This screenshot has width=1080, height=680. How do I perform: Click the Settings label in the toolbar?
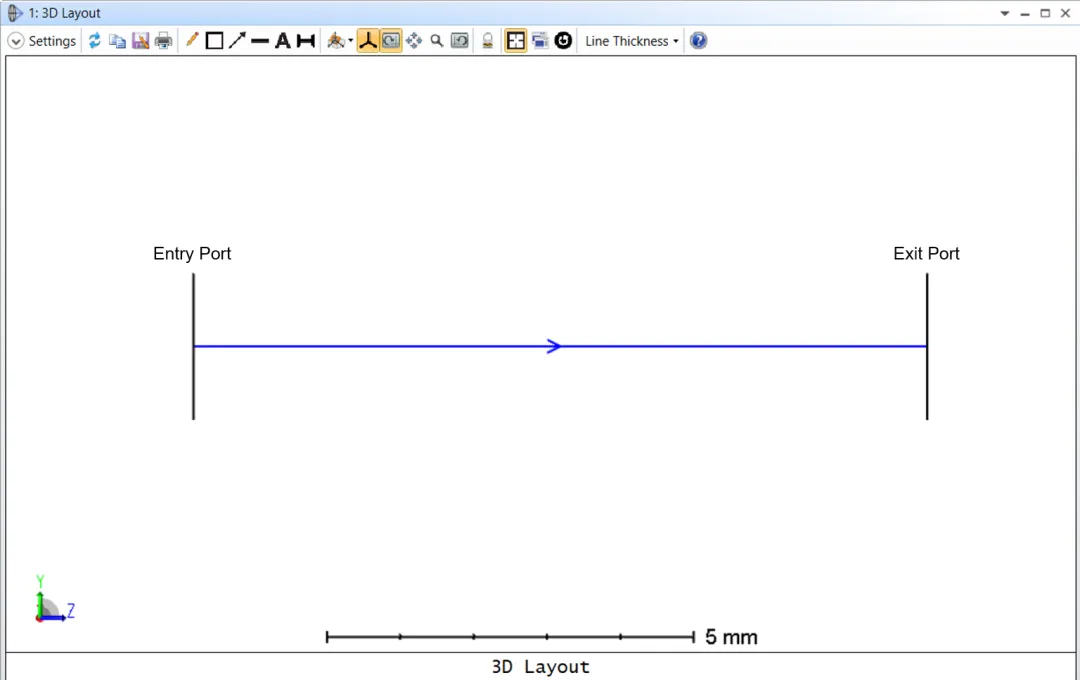click(52, 41)
